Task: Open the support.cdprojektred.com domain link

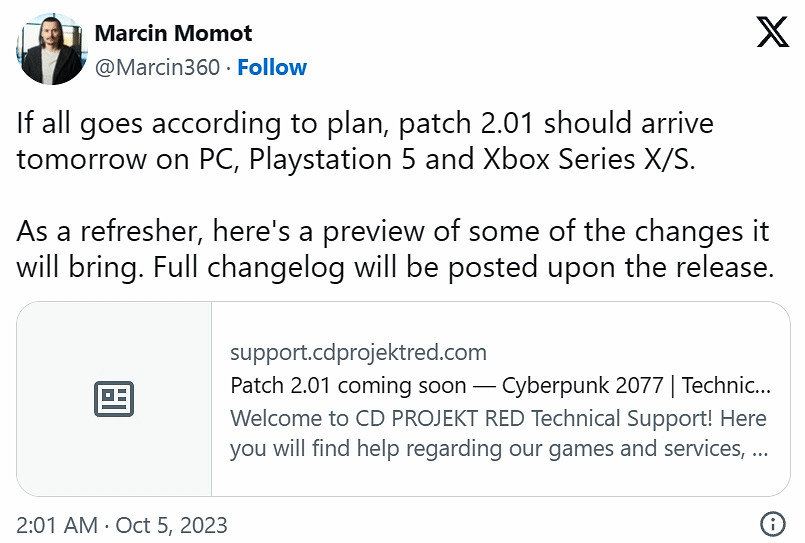Action: (358, 352)
